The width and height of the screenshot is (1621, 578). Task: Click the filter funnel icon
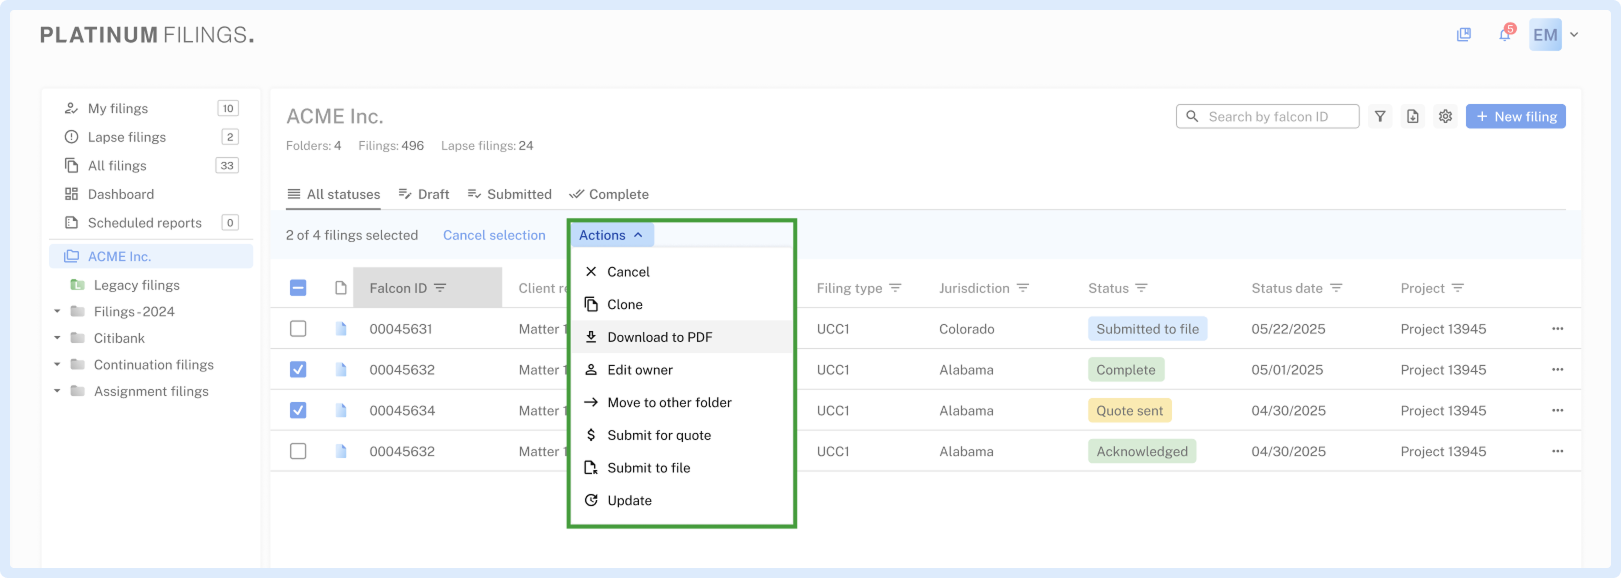tap(1380, 117)
